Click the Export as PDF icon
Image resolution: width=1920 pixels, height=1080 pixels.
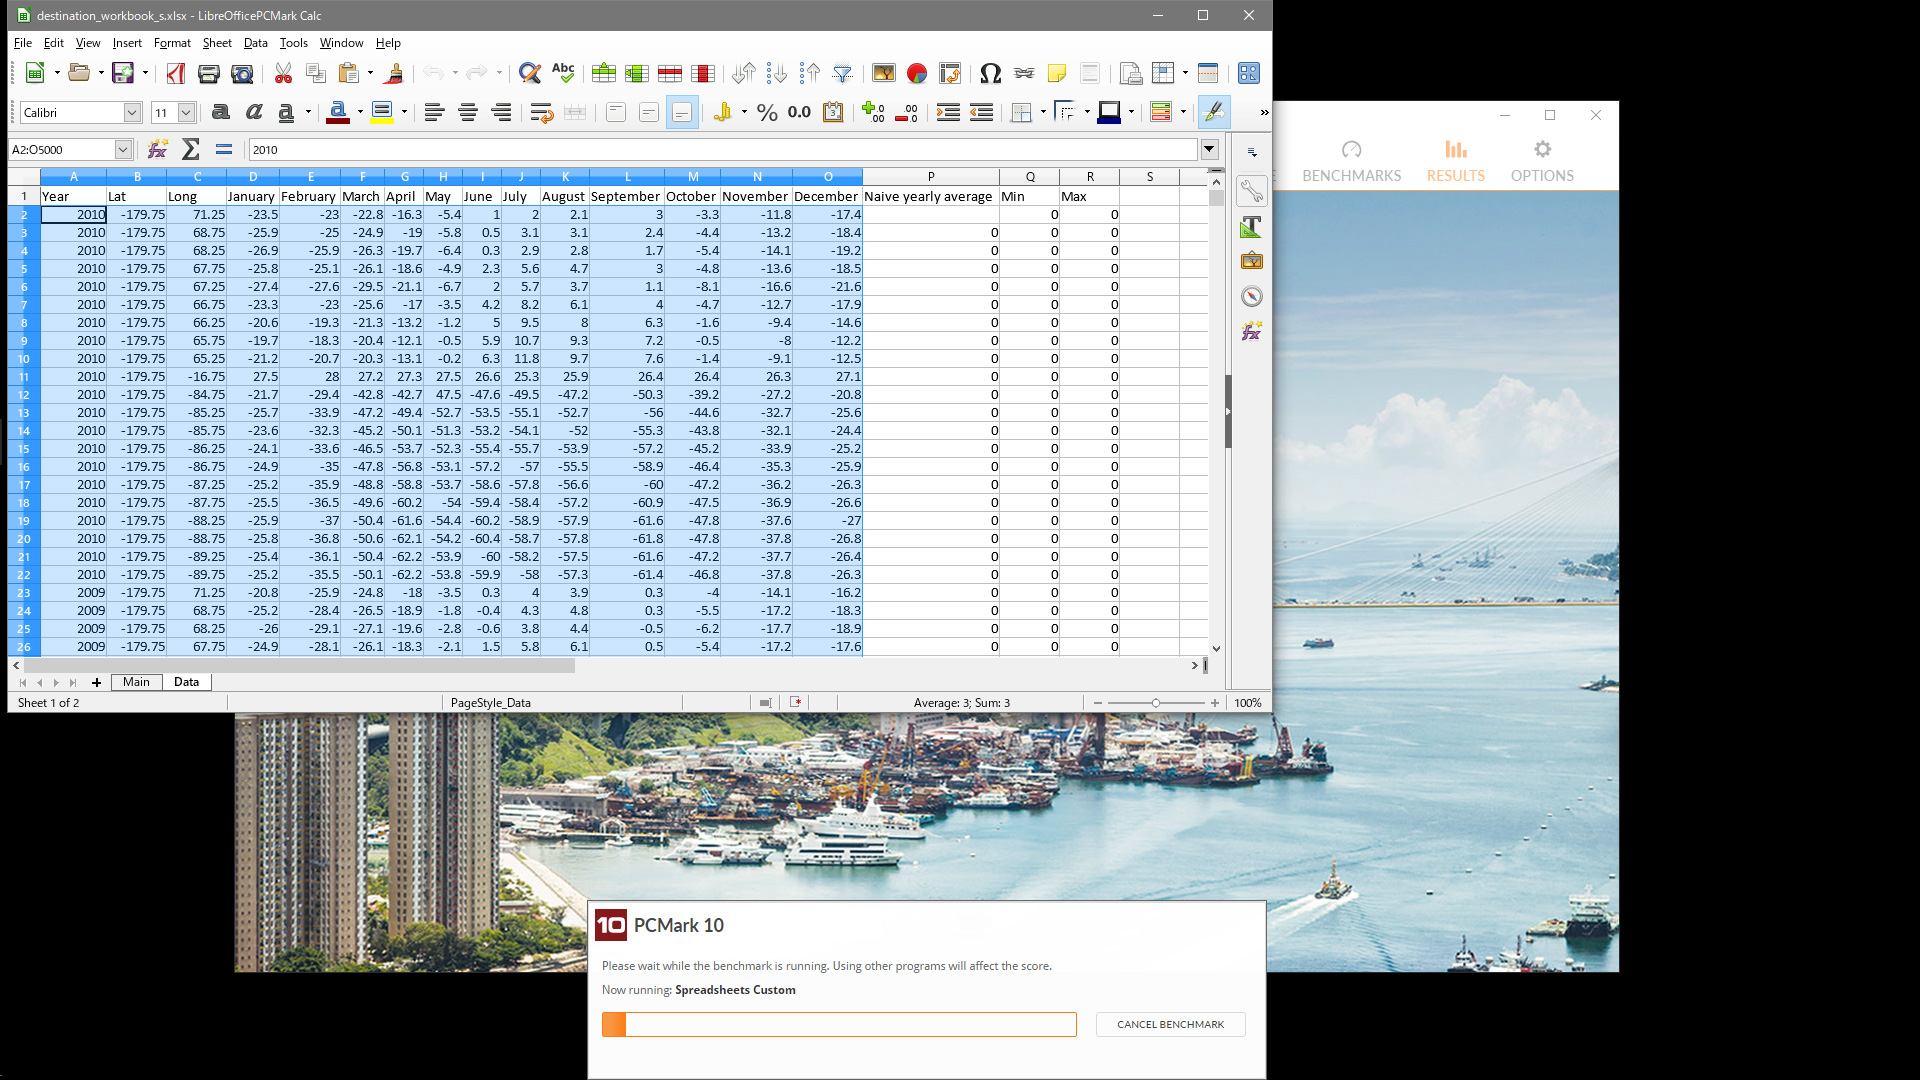tap(176, 73)
